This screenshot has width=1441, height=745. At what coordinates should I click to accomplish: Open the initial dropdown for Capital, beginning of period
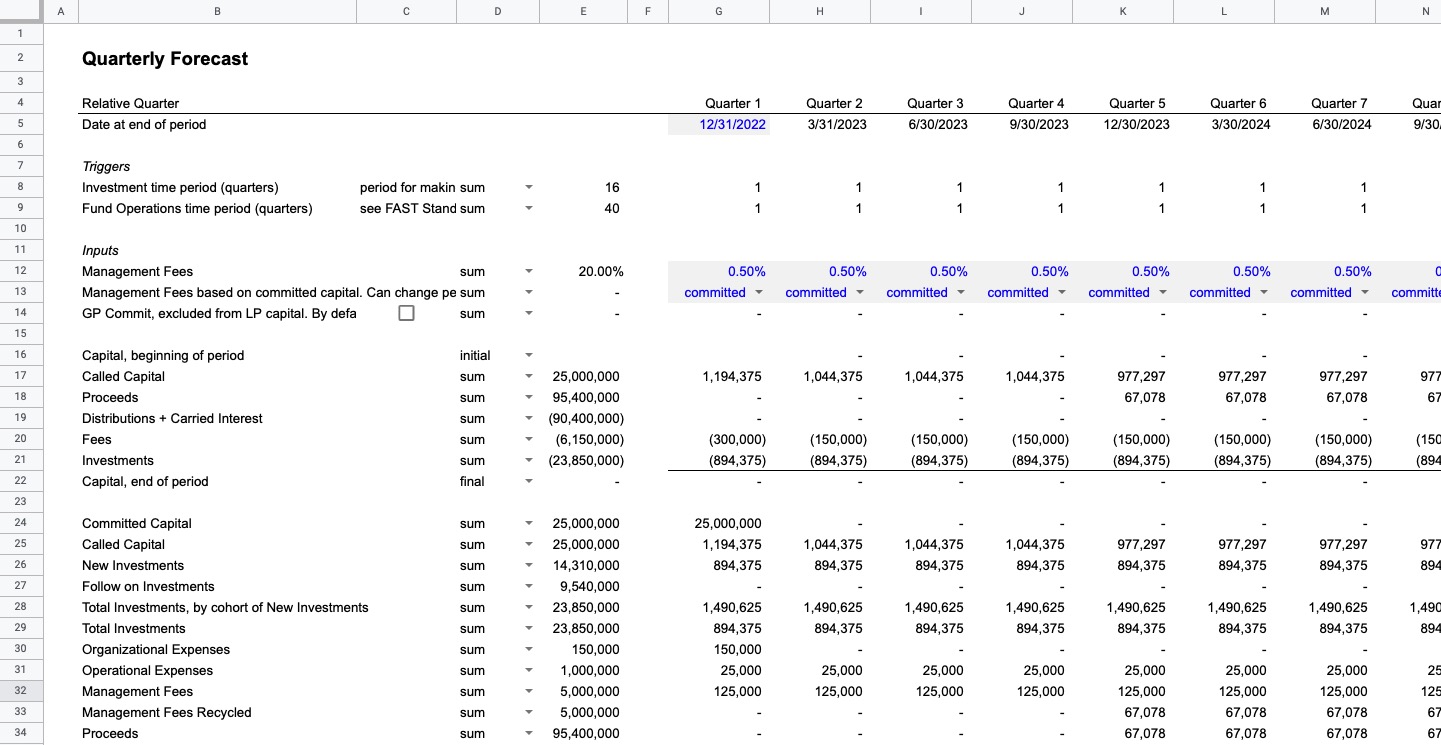click(x=529, y=355)
